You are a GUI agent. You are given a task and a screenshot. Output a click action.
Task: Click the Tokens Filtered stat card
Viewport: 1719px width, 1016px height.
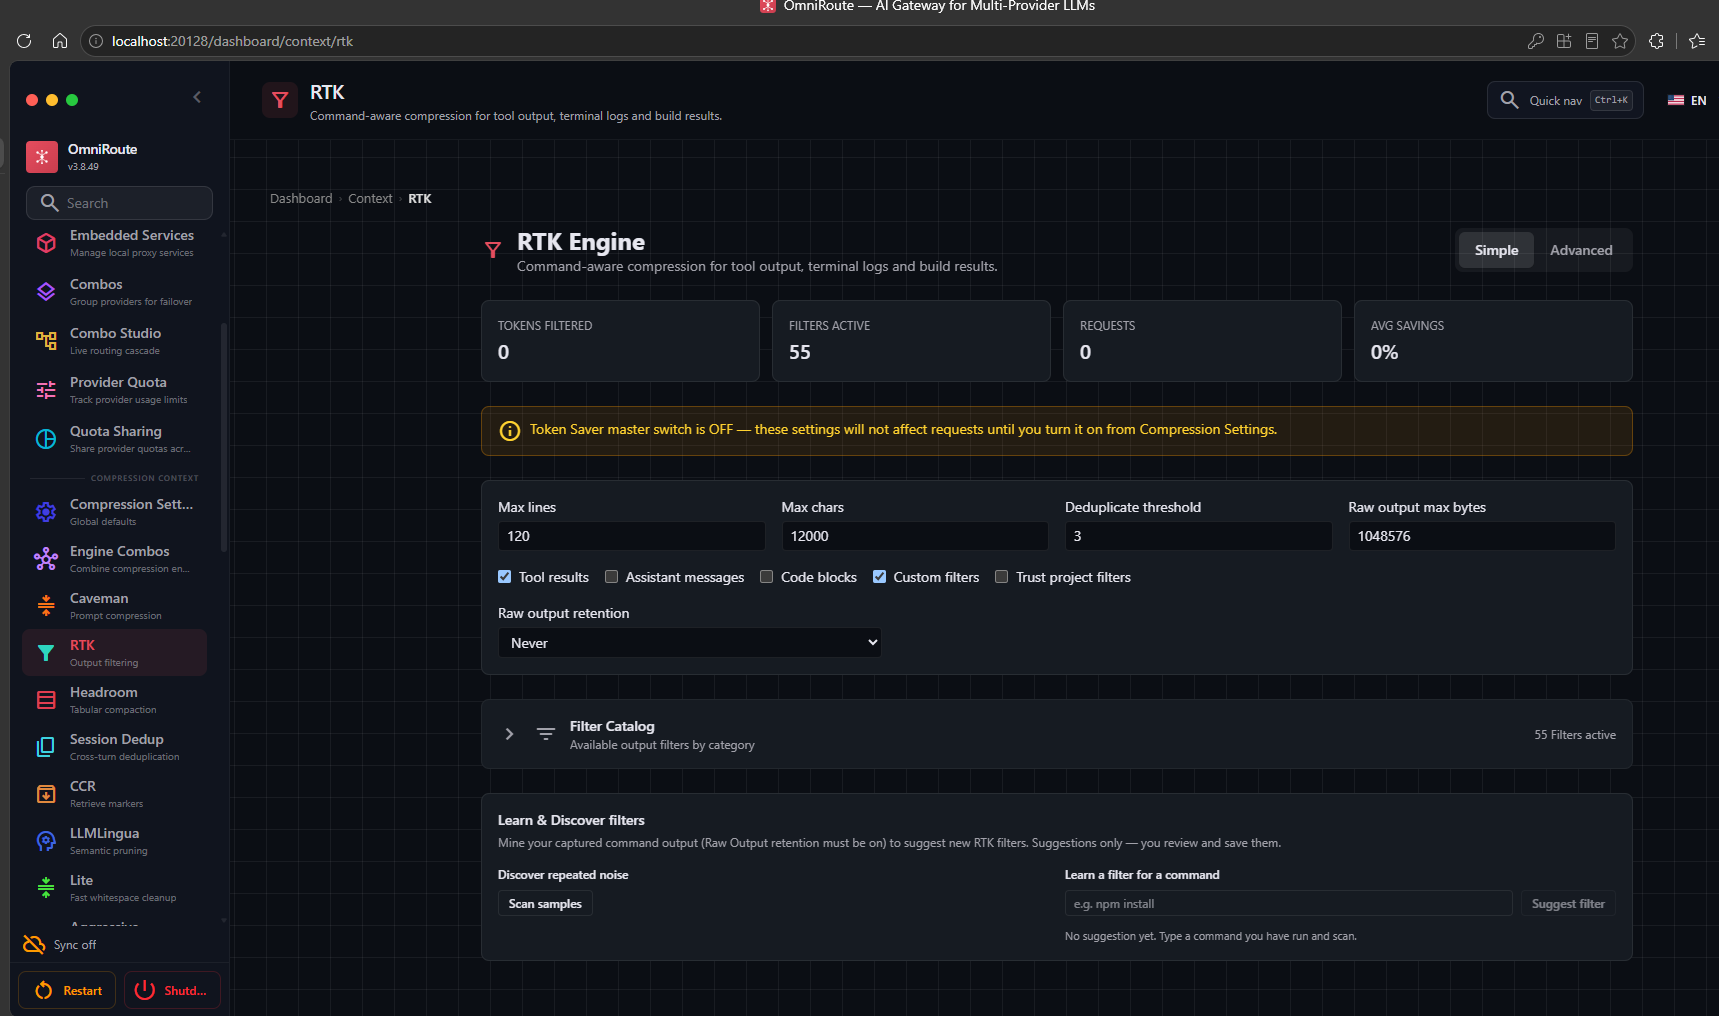pyautogui.click(x=620, y=341)
